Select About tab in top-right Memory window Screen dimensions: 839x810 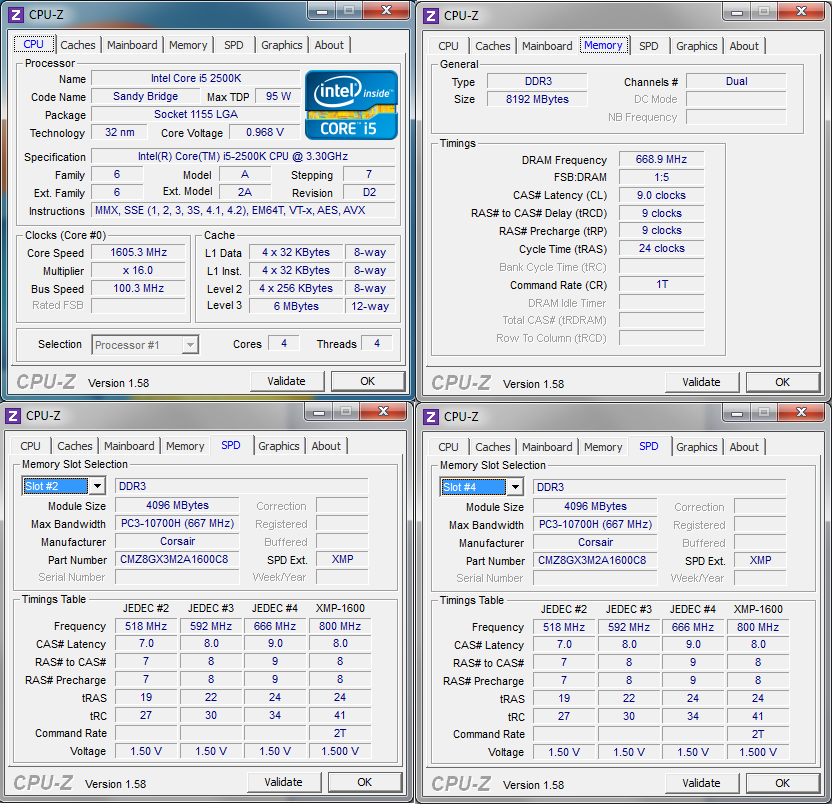coord(744,46)
